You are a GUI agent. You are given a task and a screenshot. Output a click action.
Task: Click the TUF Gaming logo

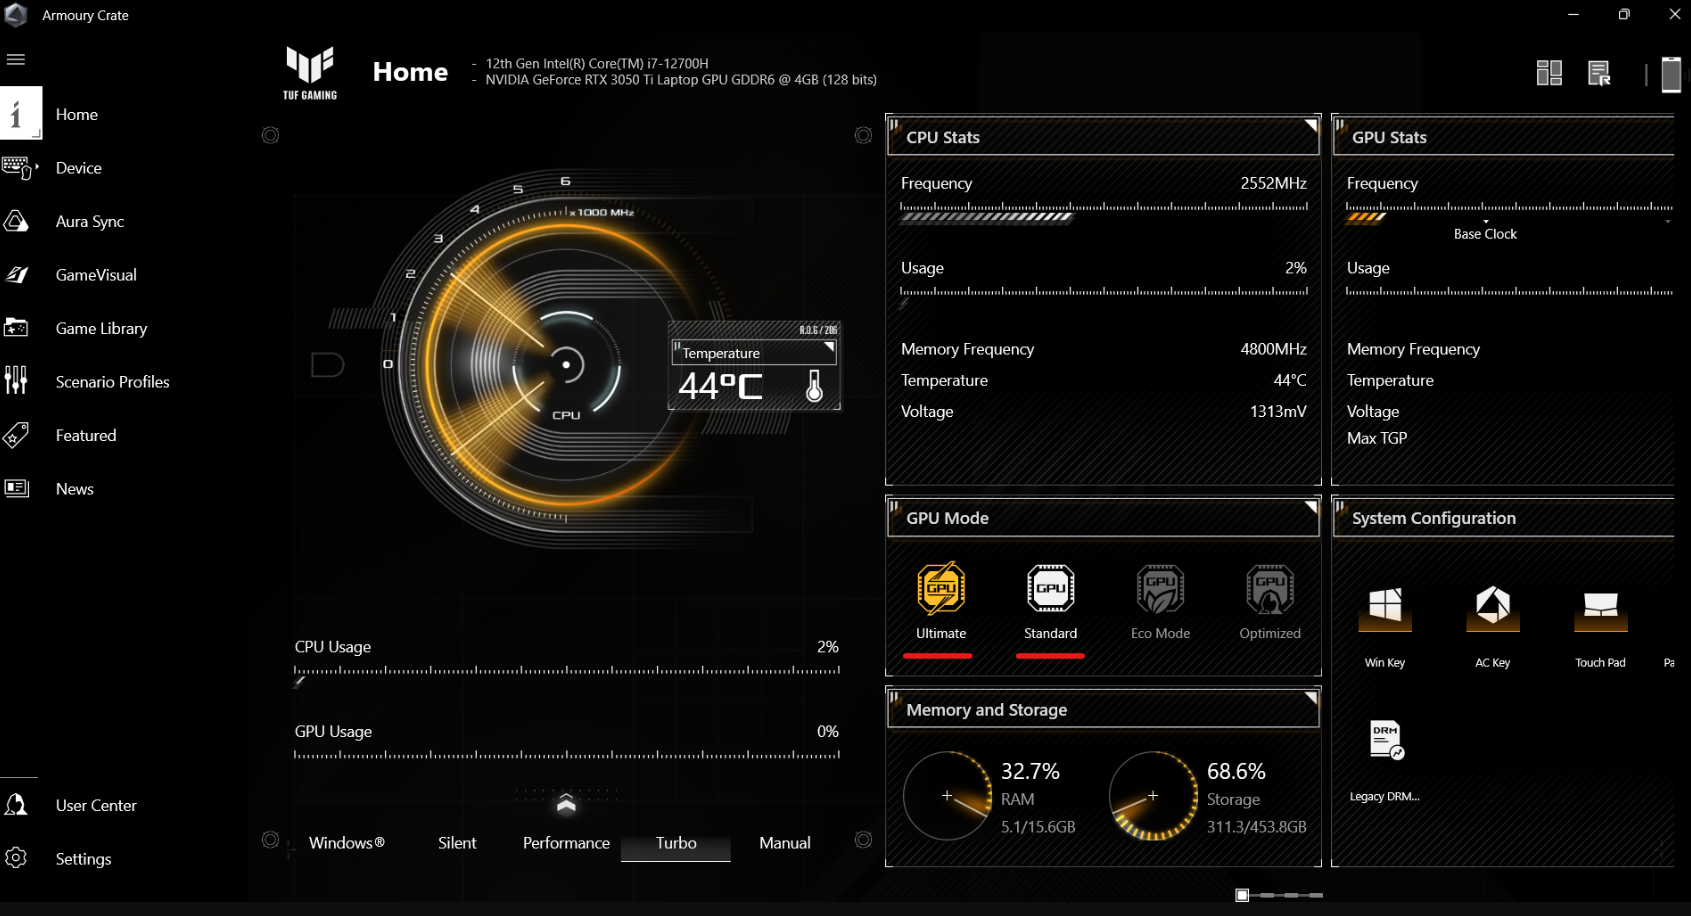tap(310, 73)
